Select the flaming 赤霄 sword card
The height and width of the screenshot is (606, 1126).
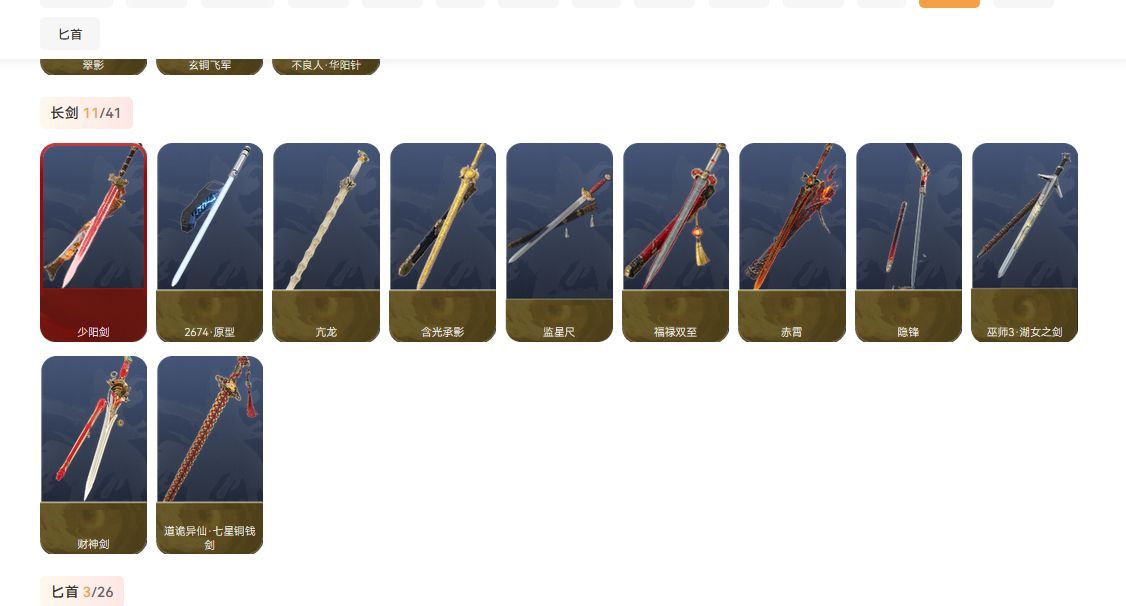(x=792, y=242)
